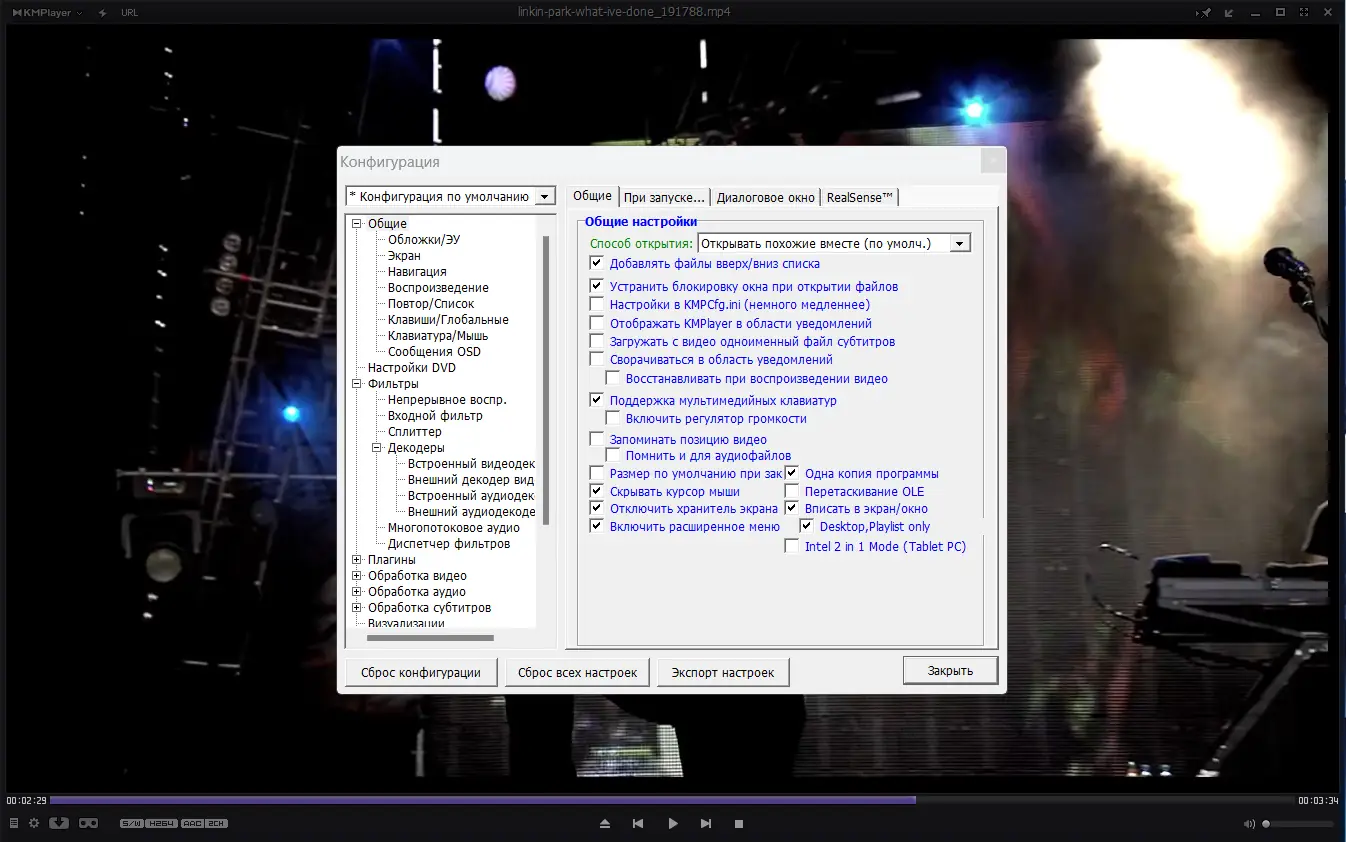Select 'Сплиттер' in settings tree
The image size is (1346, 842).
coord(414,432)
